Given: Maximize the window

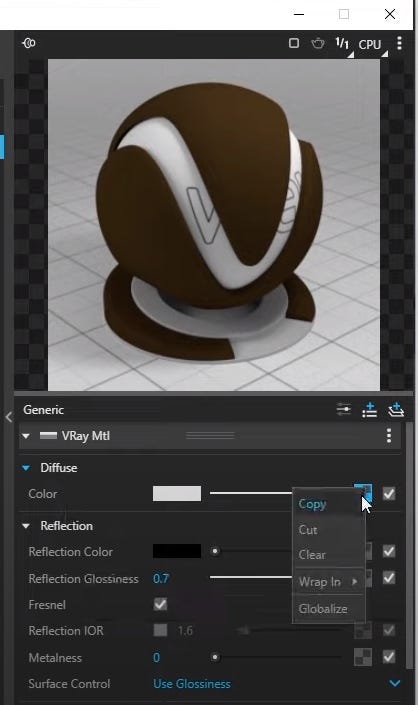Looking at the screenshot, I should tap(344, 14).
